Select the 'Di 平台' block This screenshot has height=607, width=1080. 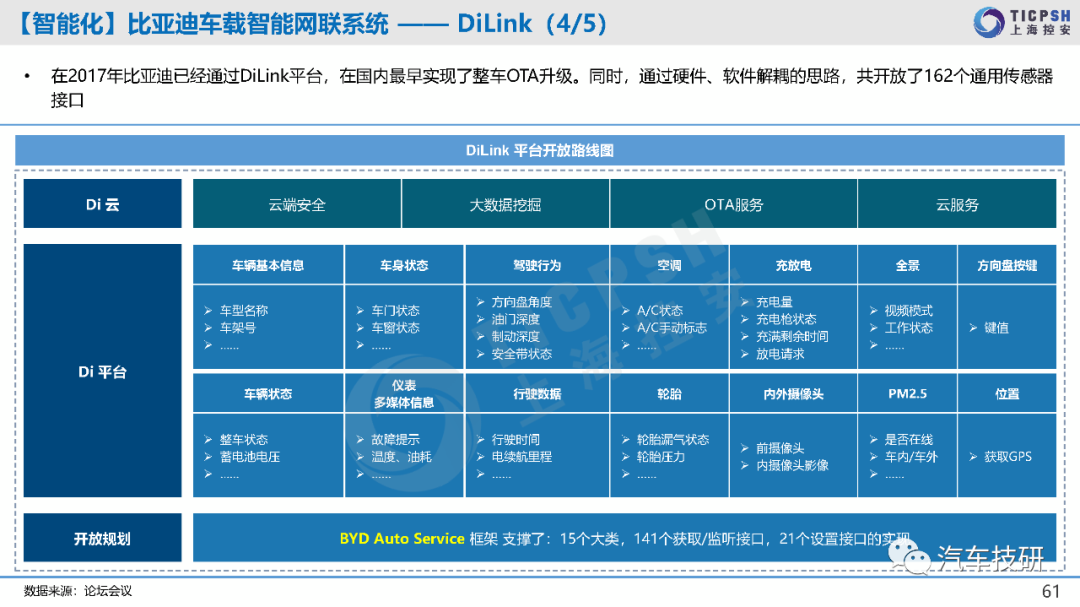click(x=103, y=371)
